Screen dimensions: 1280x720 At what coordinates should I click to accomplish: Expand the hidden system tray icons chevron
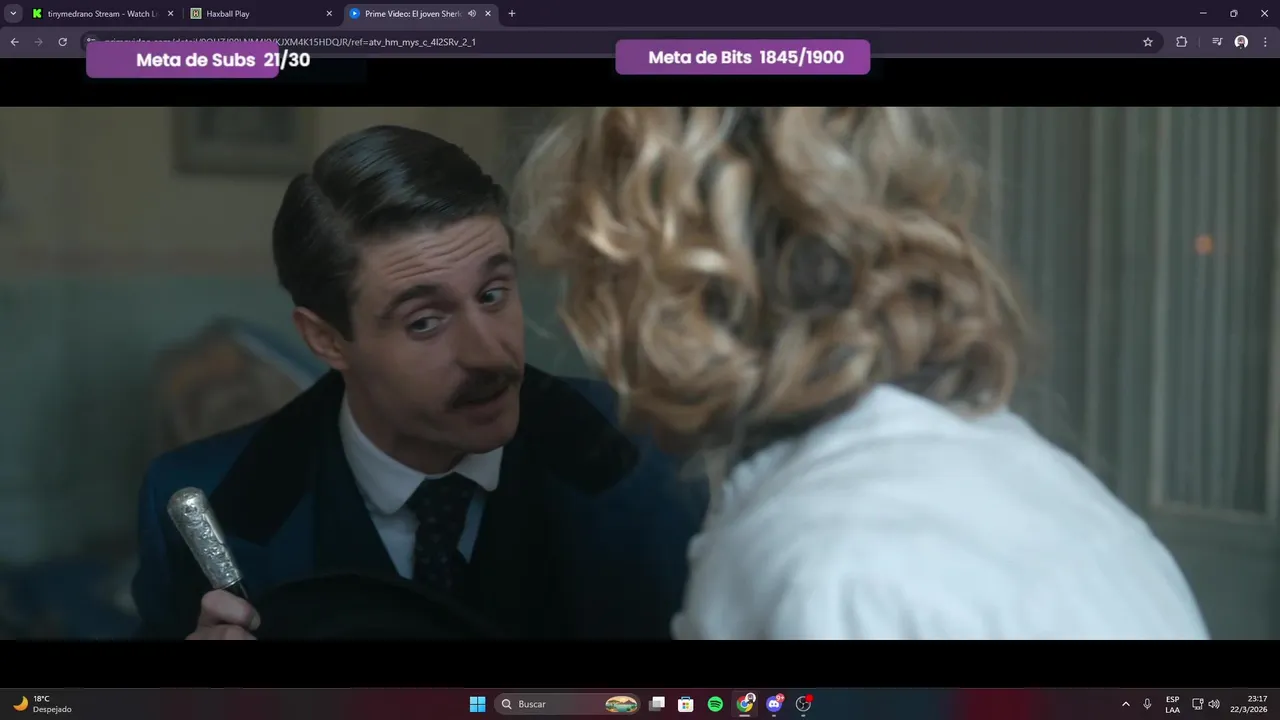[x=1126, y=704]
